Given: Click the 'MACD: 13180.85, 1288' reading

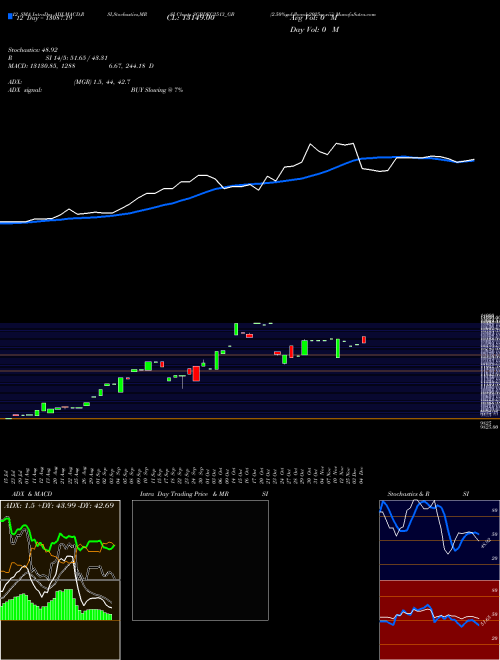Looking at the screenshot, I should (41, 66).
